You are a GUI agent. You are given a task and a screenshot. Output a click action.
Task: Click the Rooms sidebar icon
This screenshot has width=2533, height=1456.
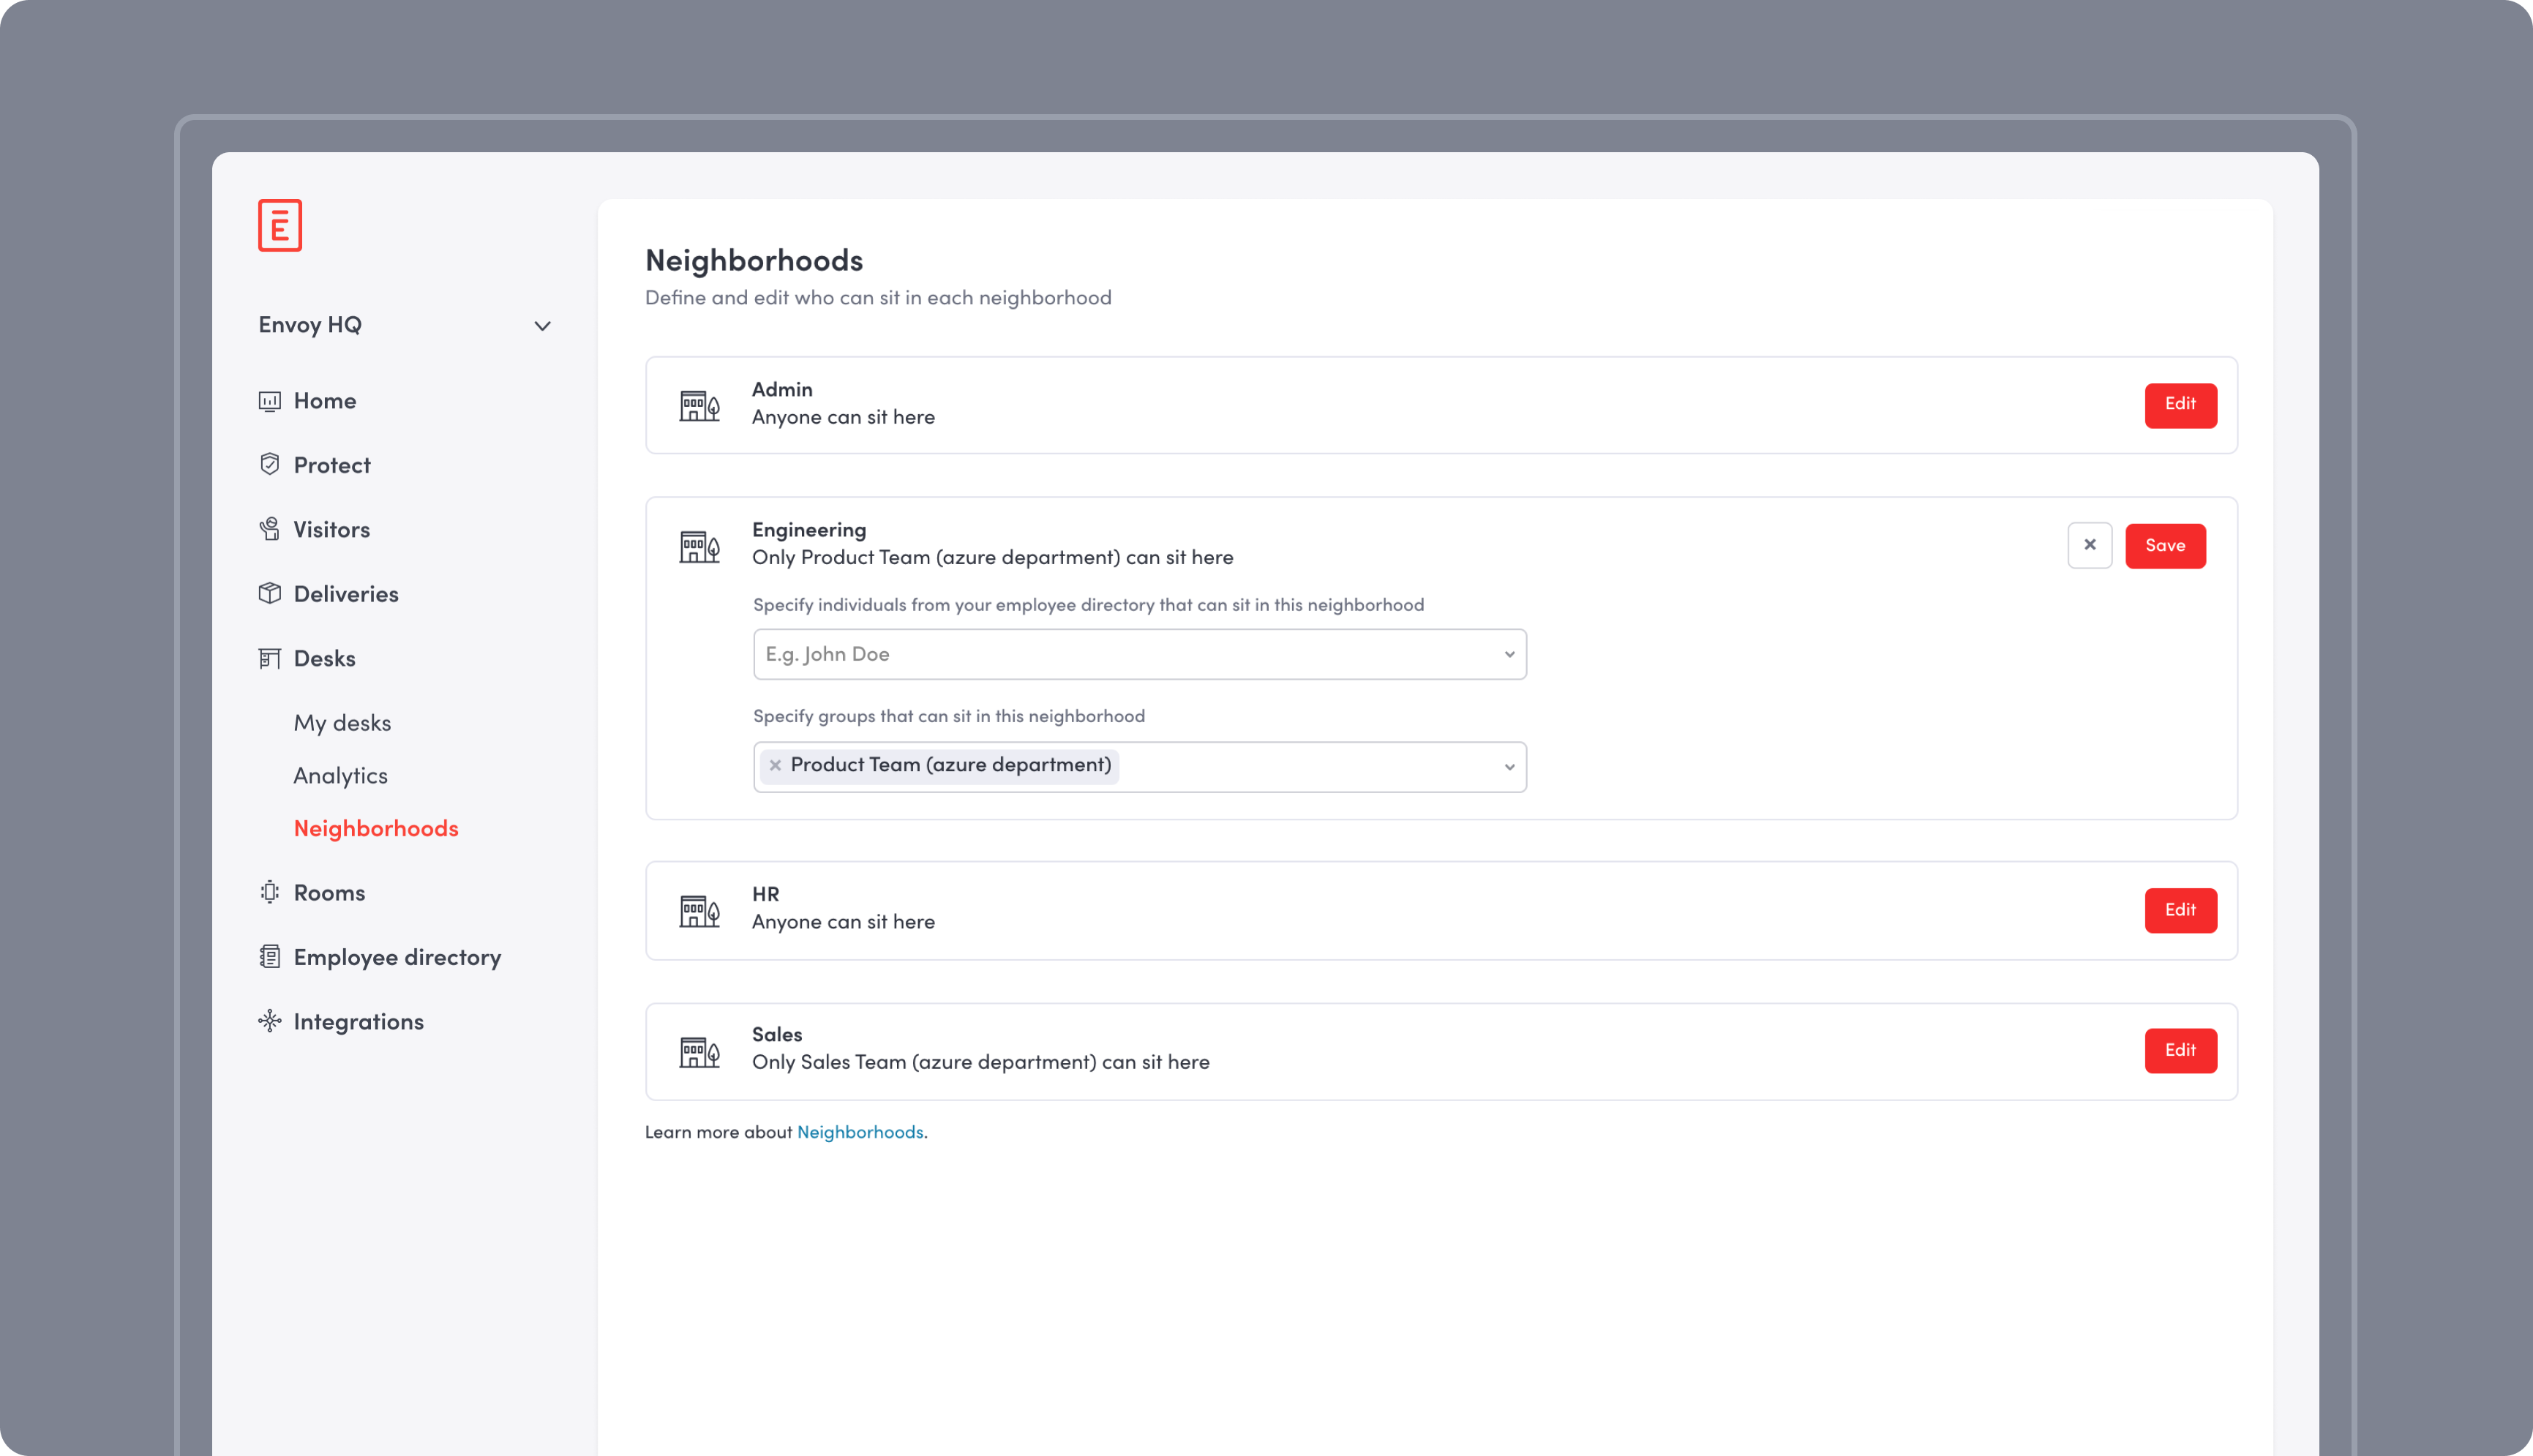269,892
